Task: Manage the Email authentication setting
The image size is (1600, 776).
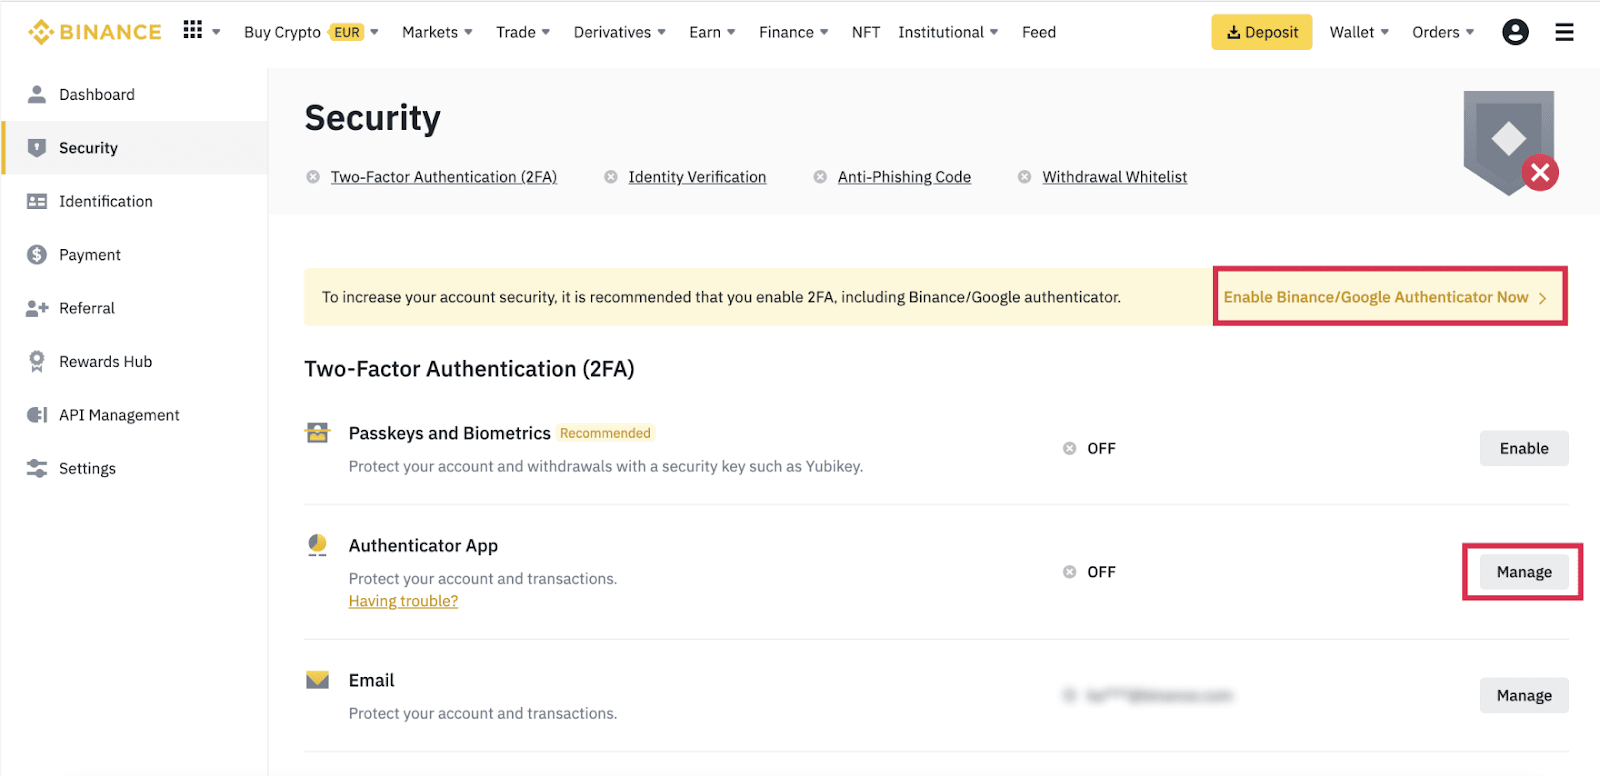Action: click(x=1523, y=695)
